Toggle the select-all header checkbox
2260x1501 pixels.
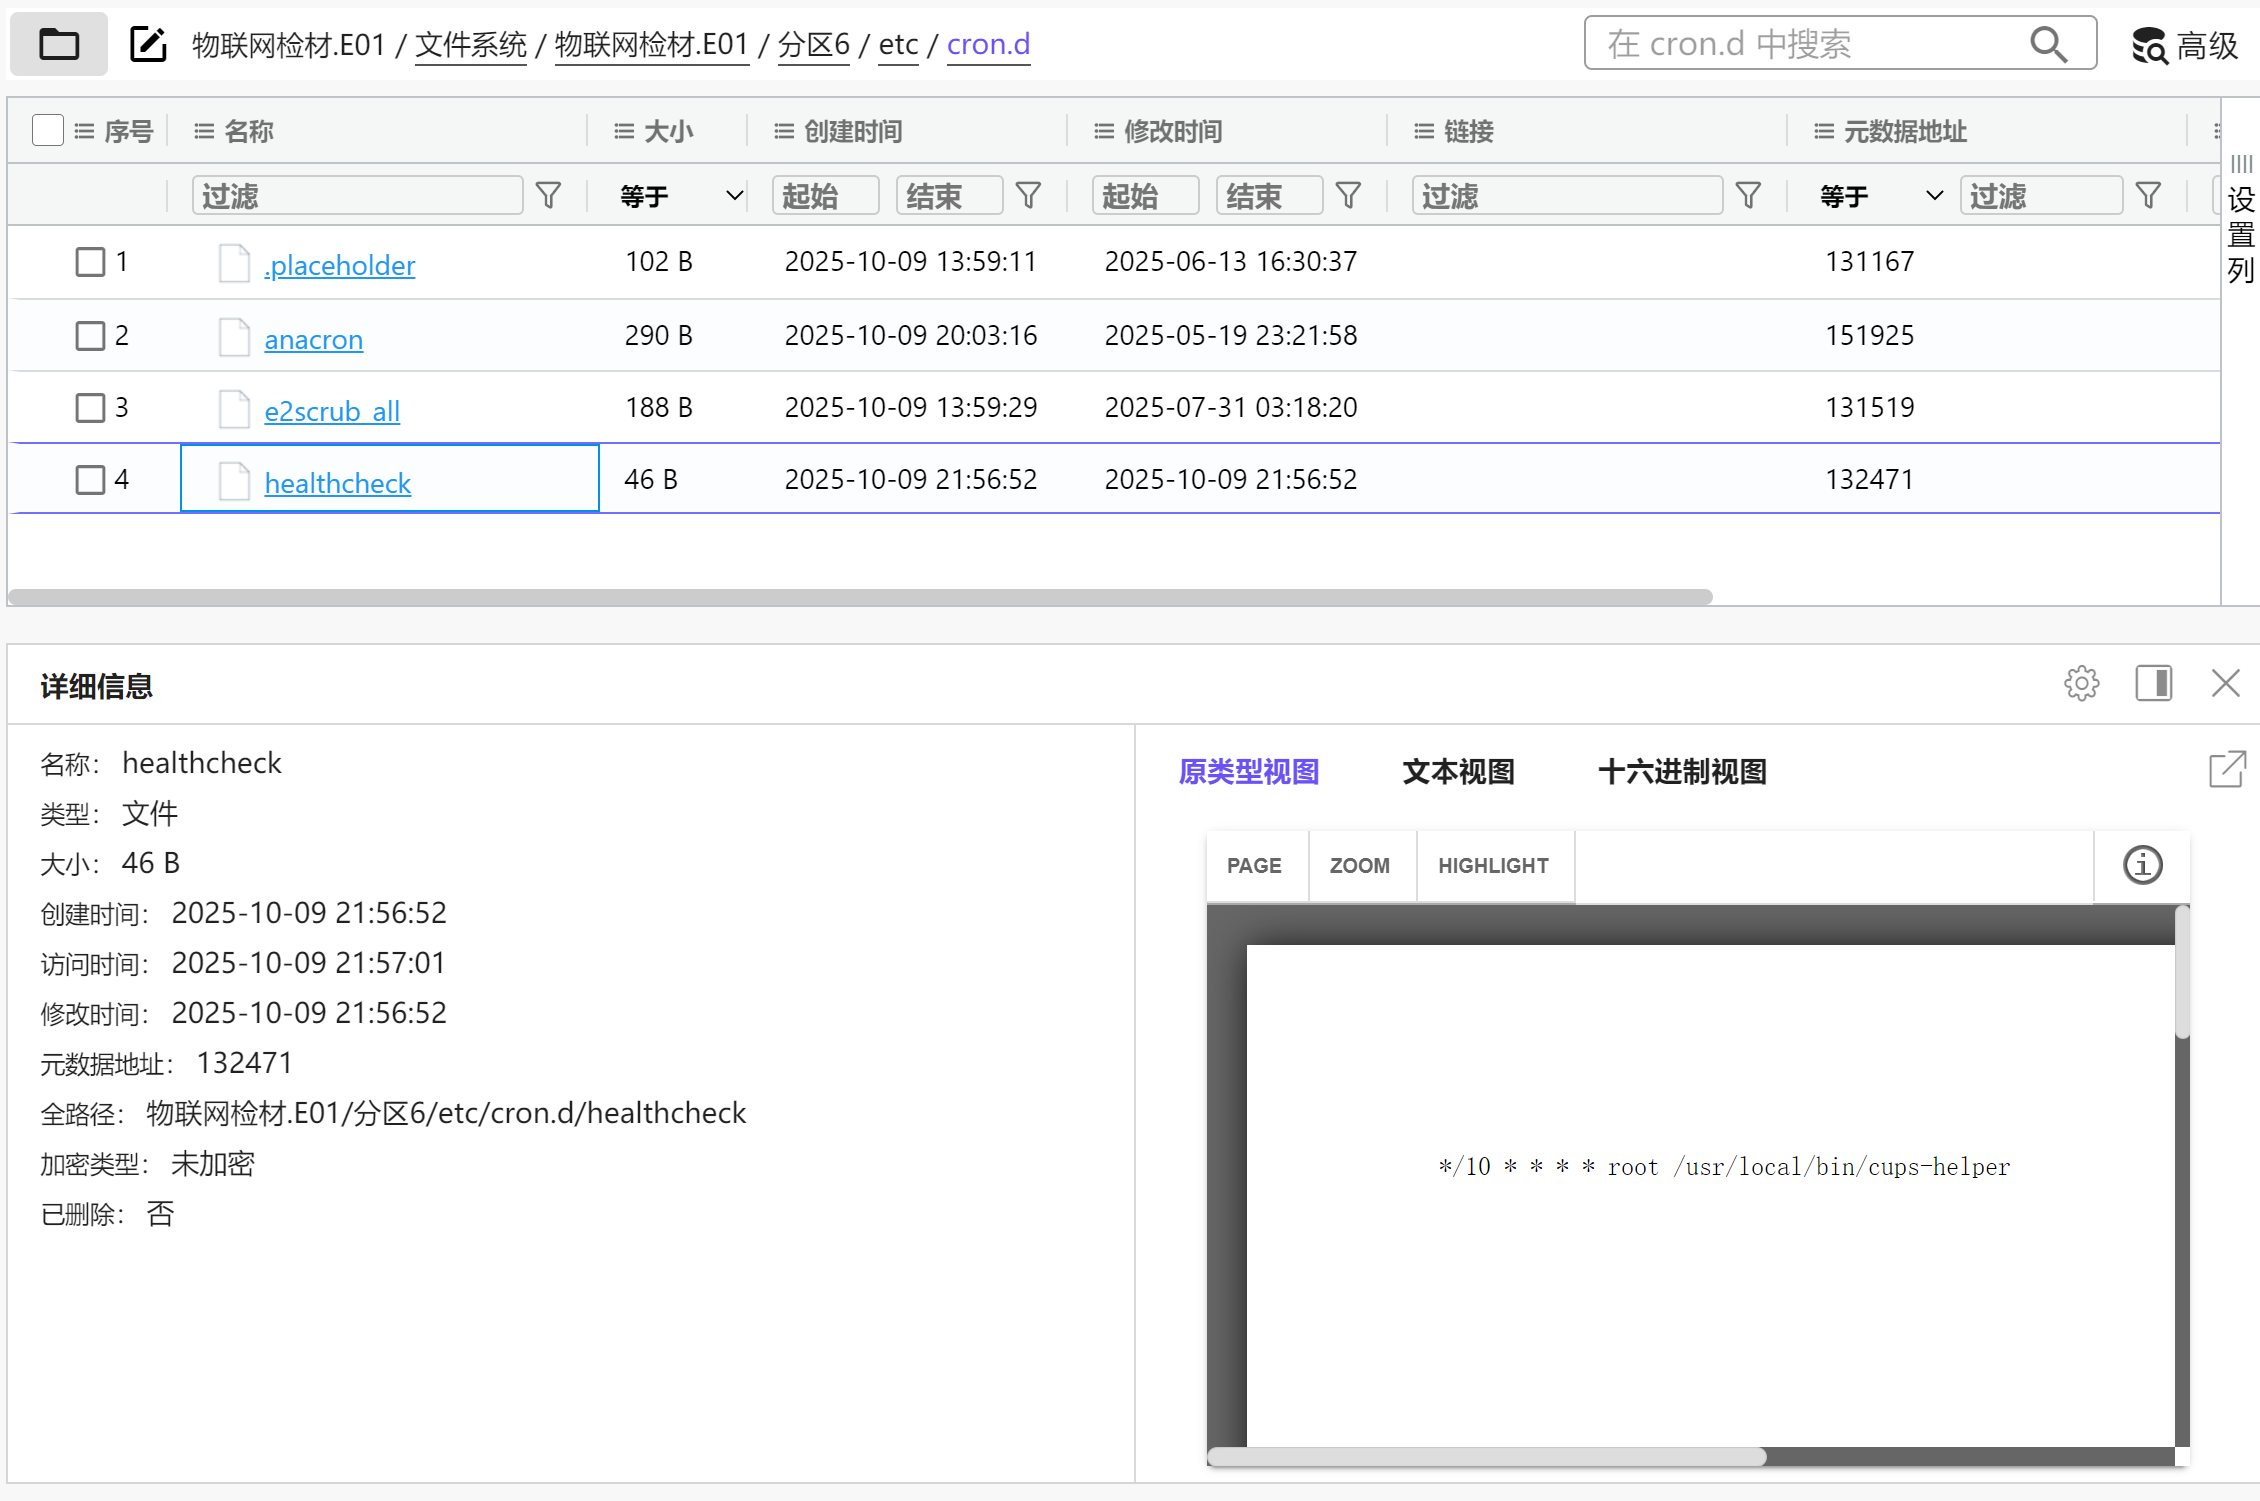click(x=48, y=130)
